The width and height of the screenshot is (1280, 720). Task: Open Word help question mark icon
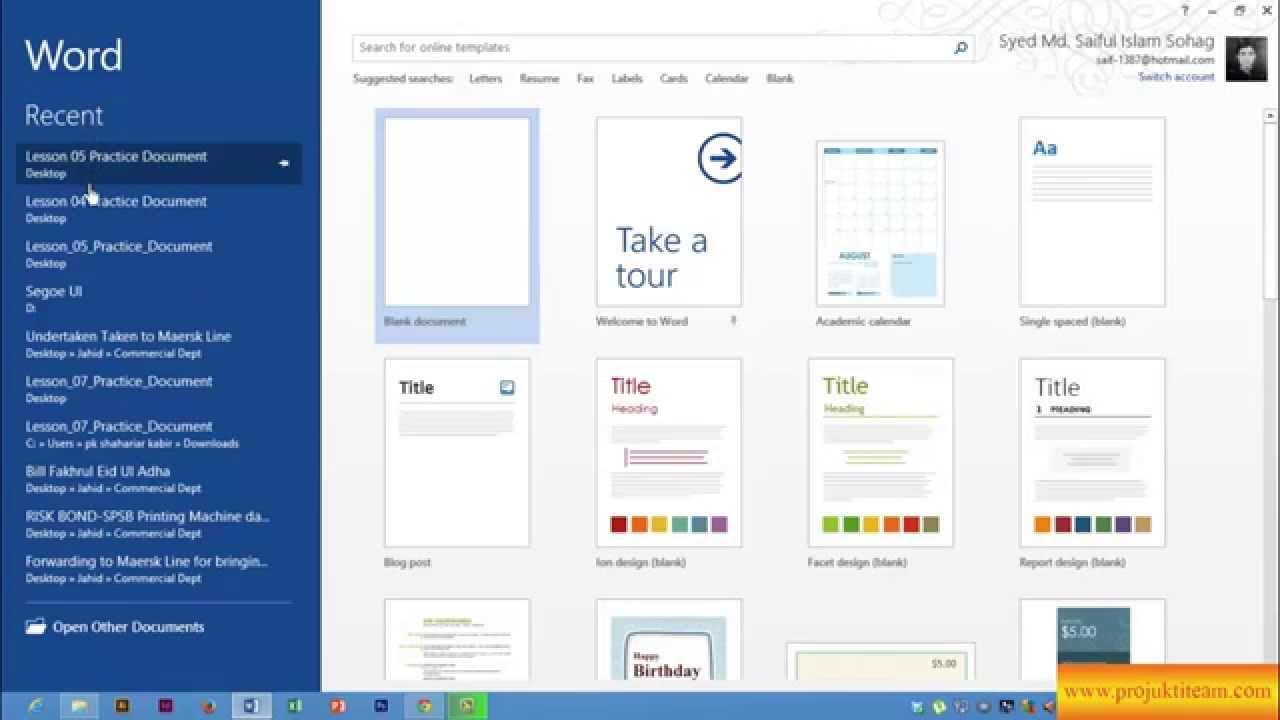click(x=1186, y=10)
